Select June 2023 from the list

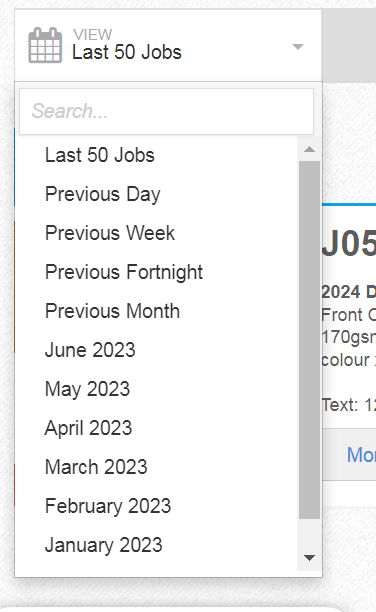pos(157,350)
